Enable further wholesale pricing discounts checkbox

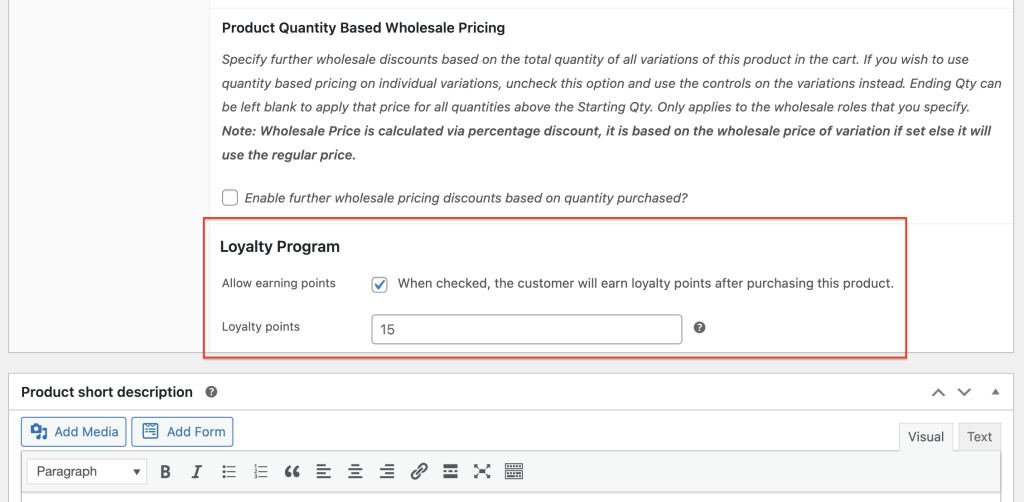click(x=230, y=198)
